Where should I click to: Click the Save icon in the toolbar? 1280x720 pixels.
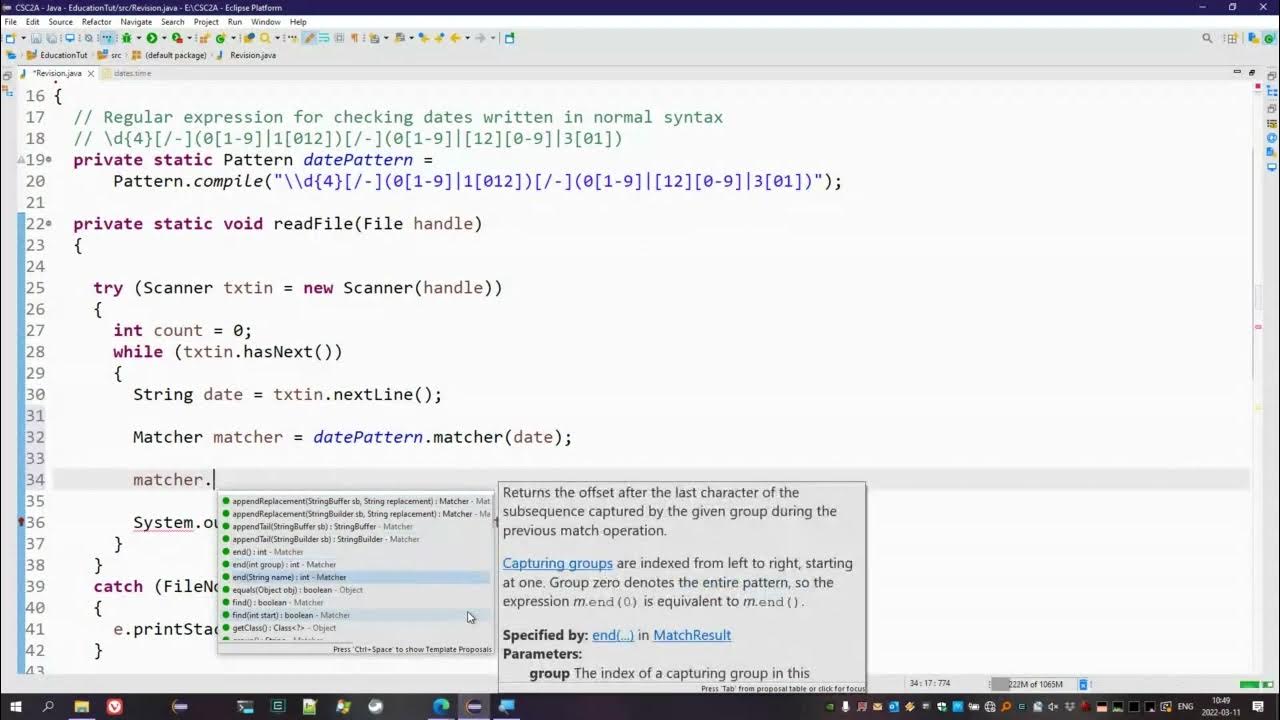click(x=36, y=38)
